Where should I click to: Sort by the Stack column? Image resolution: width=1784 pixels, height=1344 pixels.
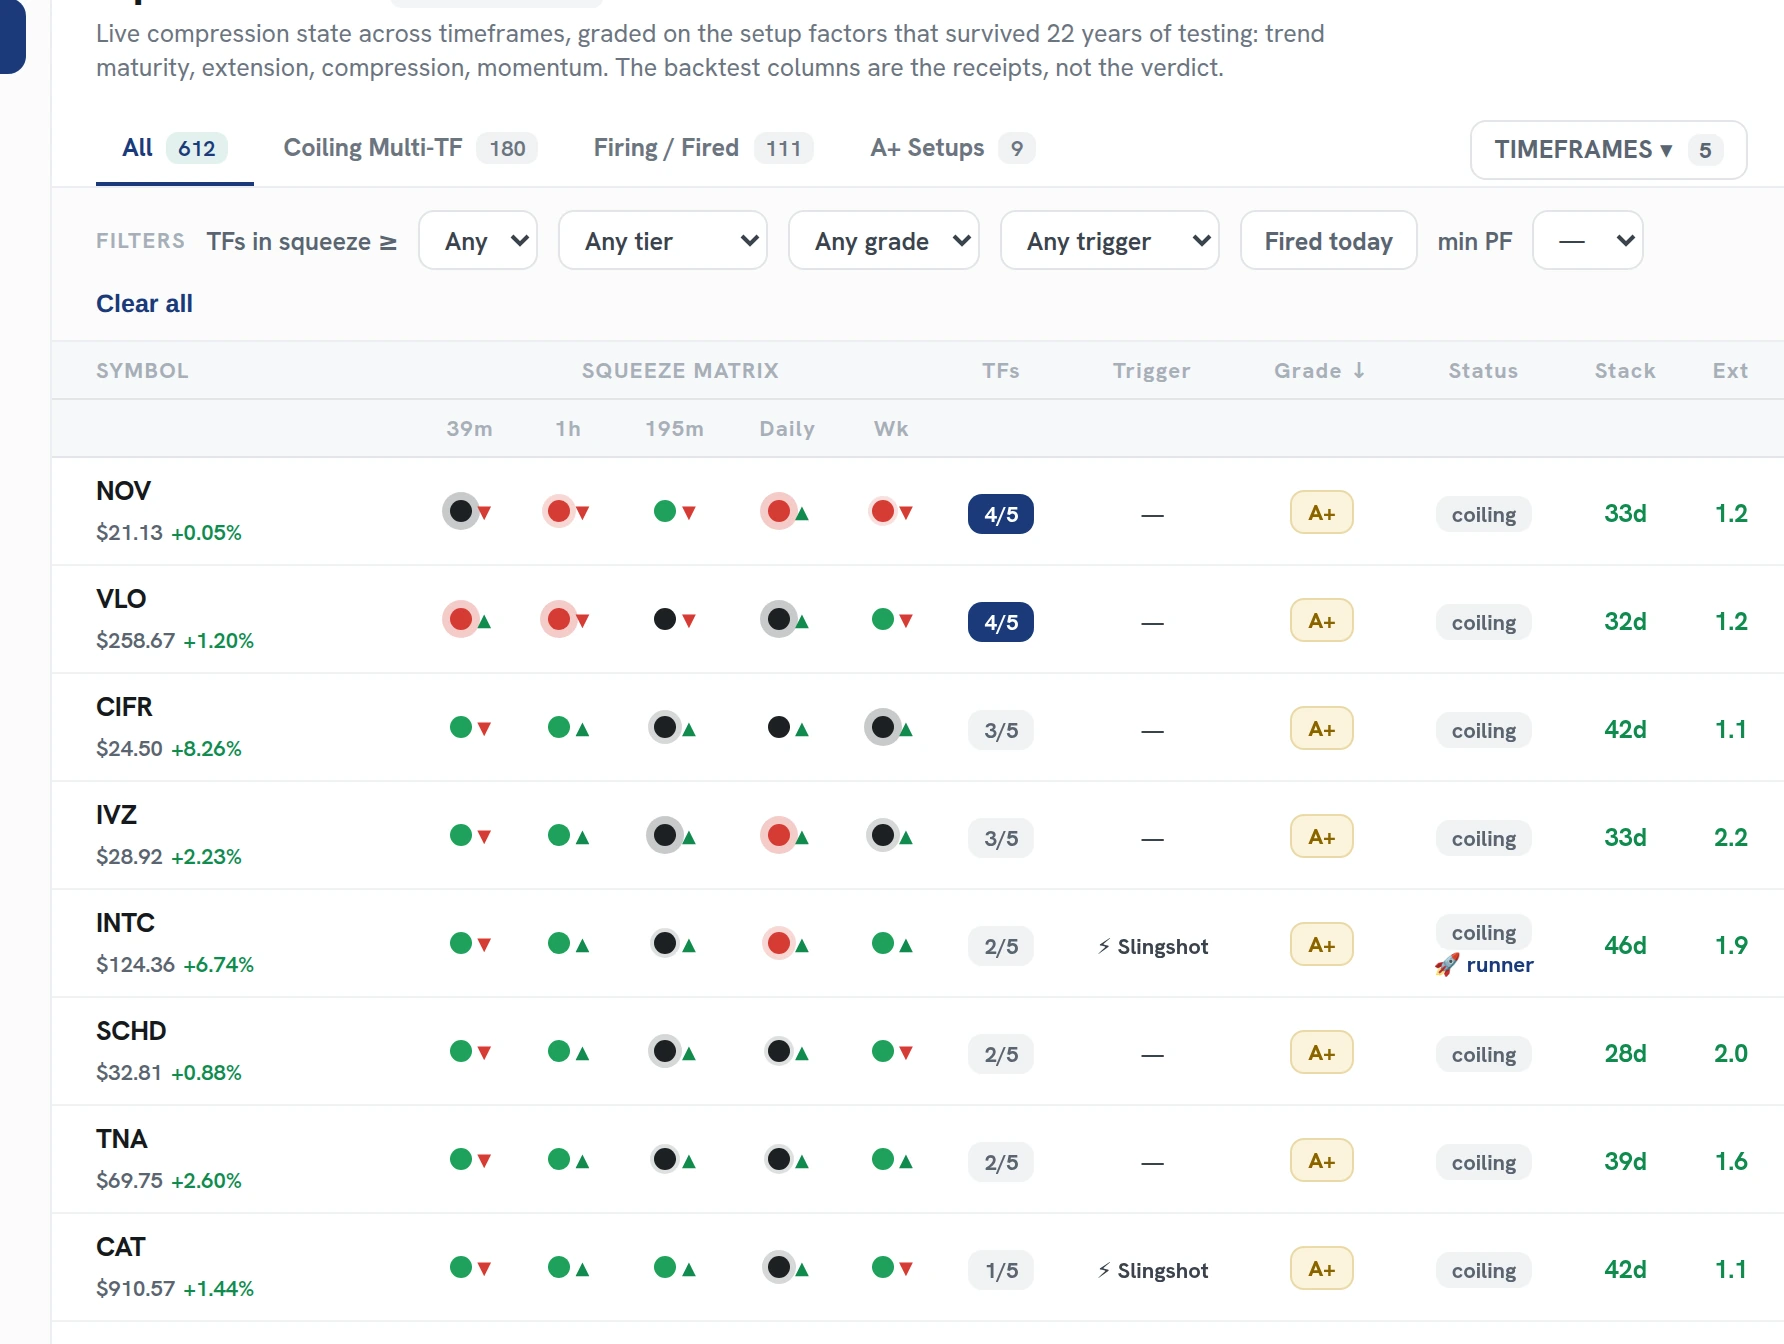[1625, 371]
